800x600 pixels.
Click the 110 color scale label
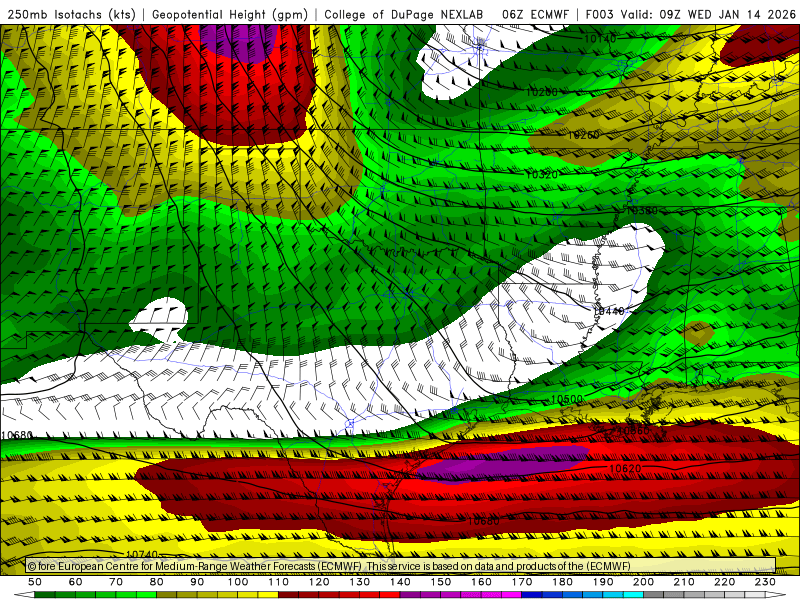click(x=279, y=582)
